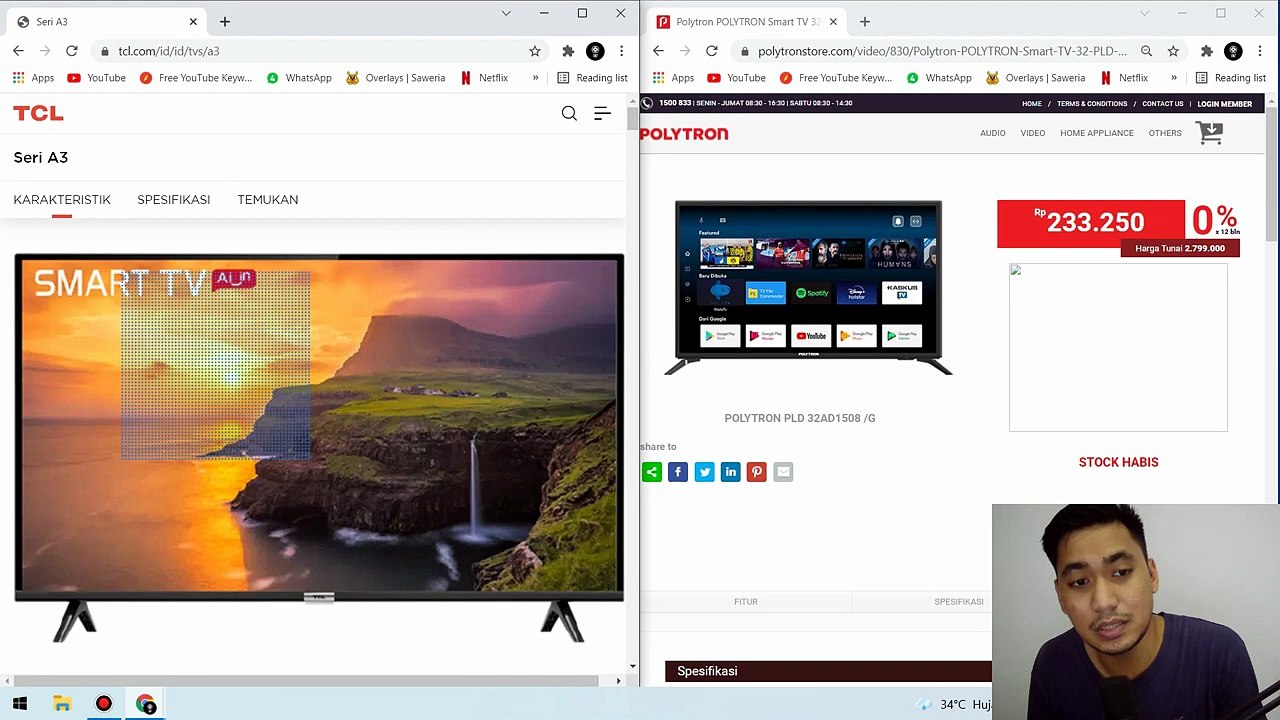The image size is (1280, 720).
Task: Click the POLYTRON PLD 32AD1508 /G title
Action: 800,418
